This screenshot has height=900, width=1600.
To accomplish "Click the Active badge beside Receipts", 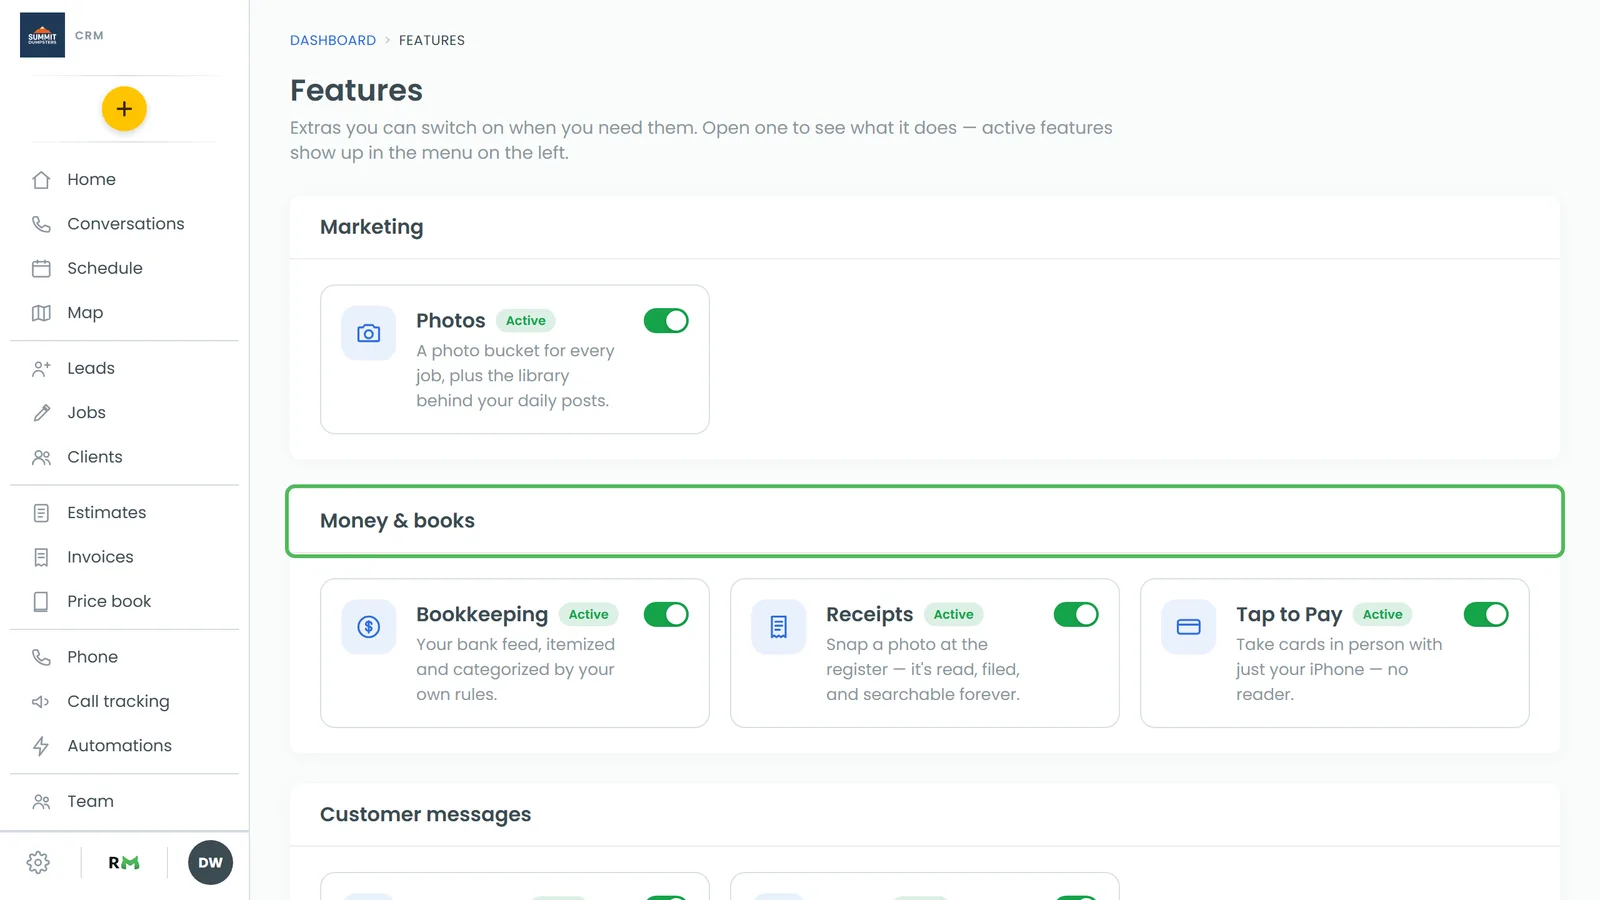I will pyautogui.click(x=954, y=614).
